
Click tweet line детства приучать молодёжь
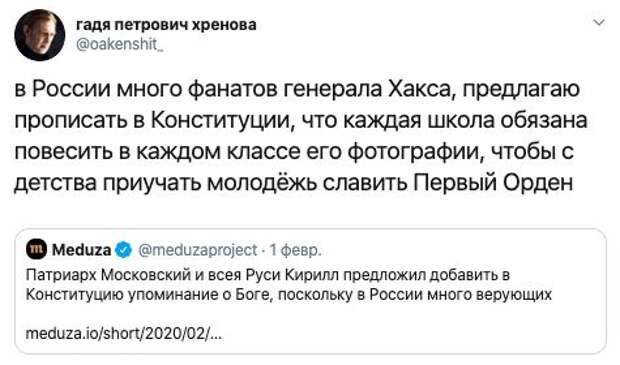[293, 183]
